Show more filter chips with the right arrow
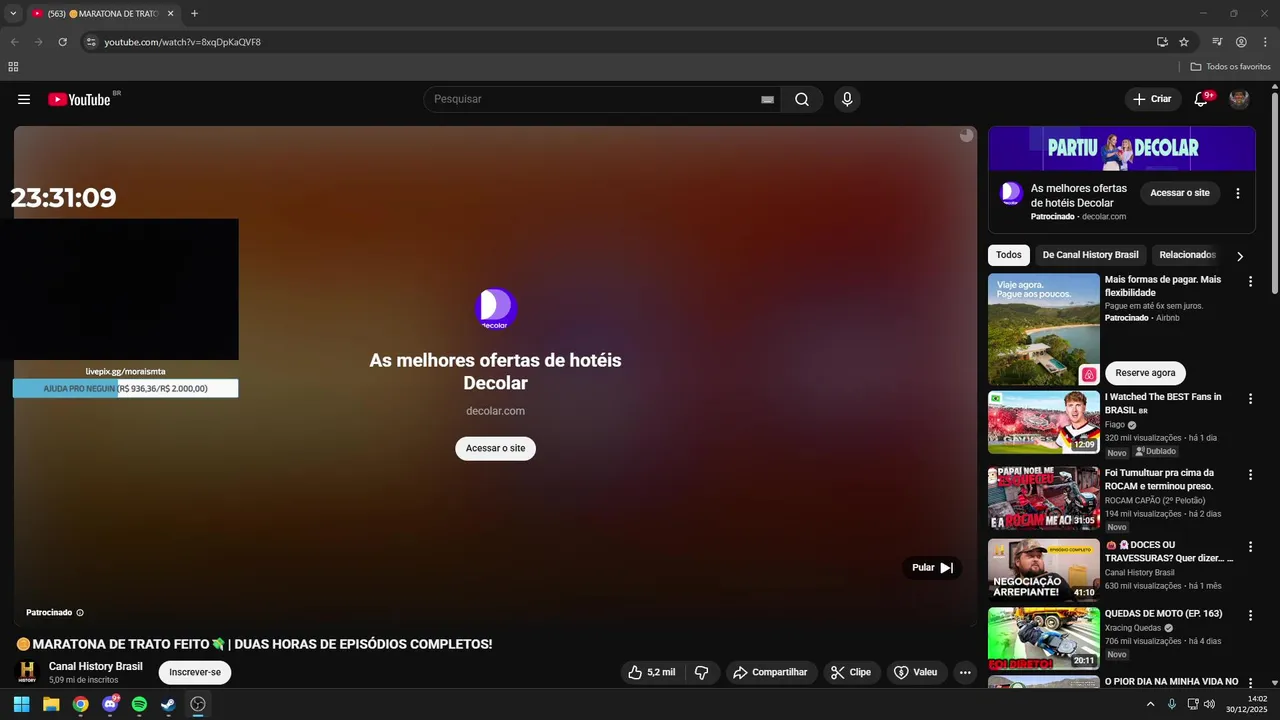 [x=1240, y=256]
